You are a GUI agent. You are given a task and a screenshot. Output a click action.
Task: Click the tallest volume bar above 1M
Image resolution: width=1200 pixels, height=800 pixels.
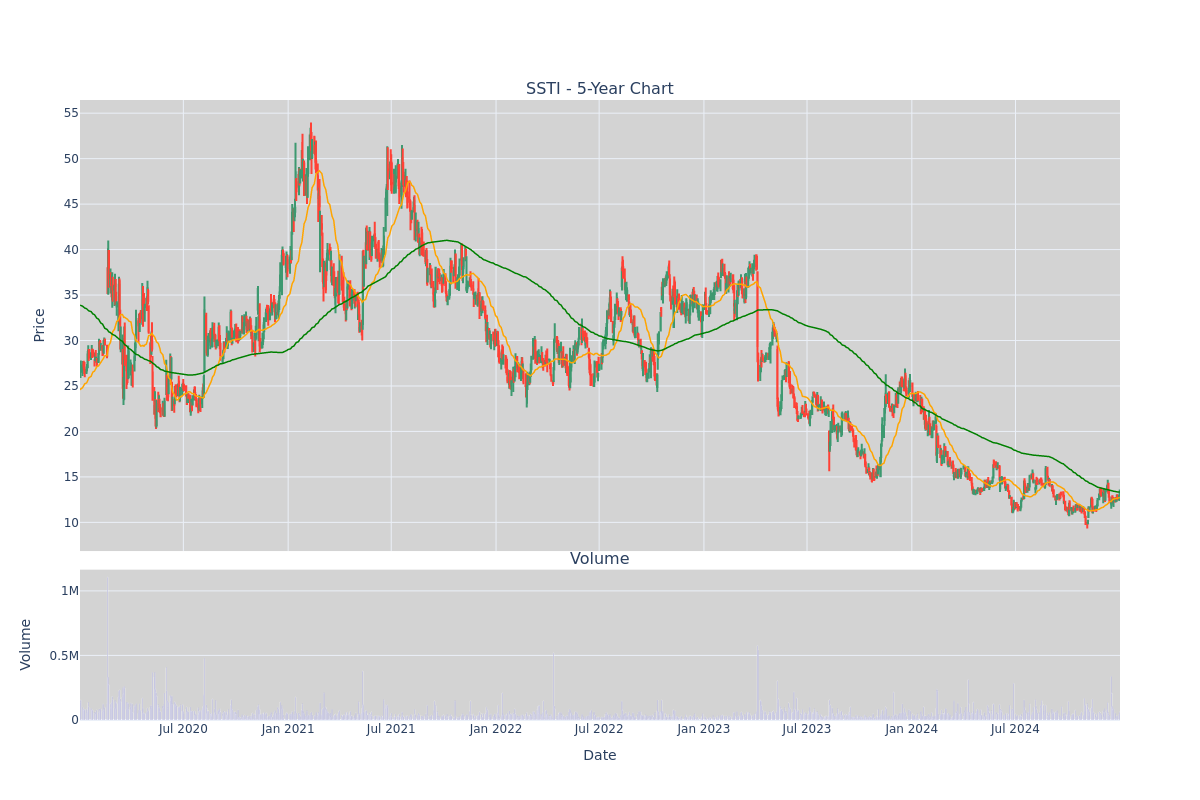(x=108, y=647)
